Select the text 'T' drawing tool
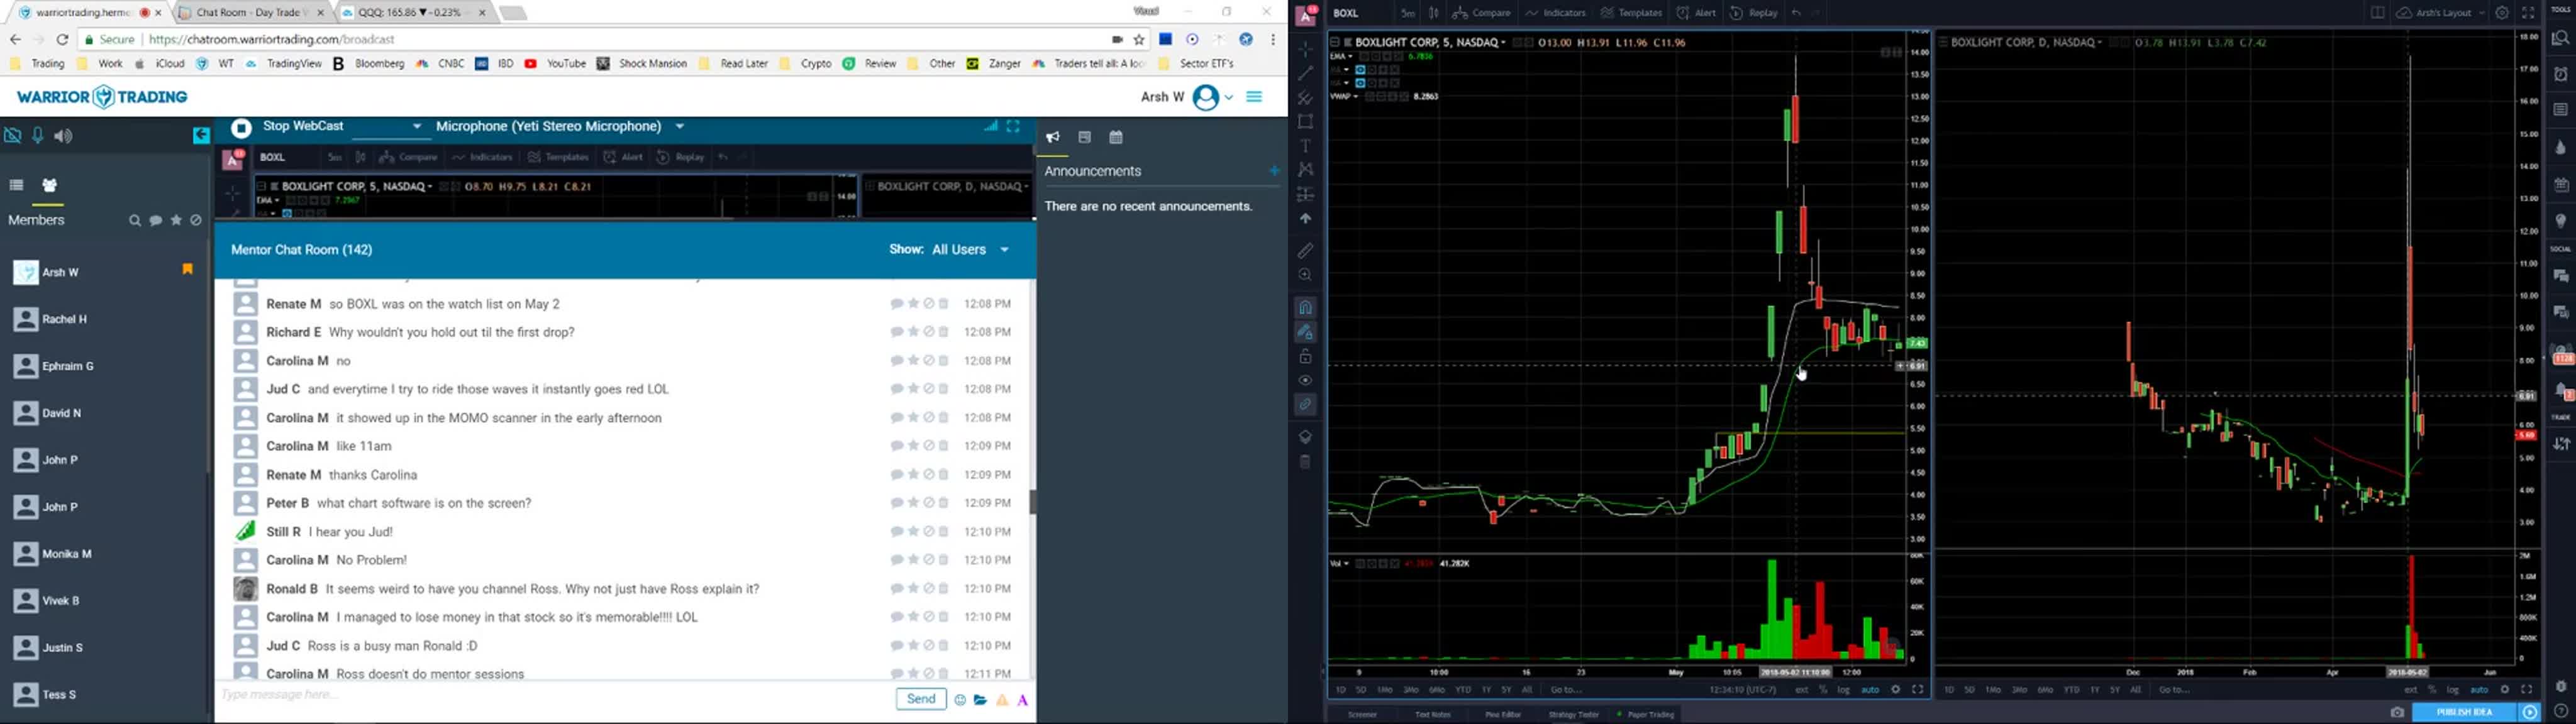This screenshot has height=724, width=2576. click(x=1306, y=146)
